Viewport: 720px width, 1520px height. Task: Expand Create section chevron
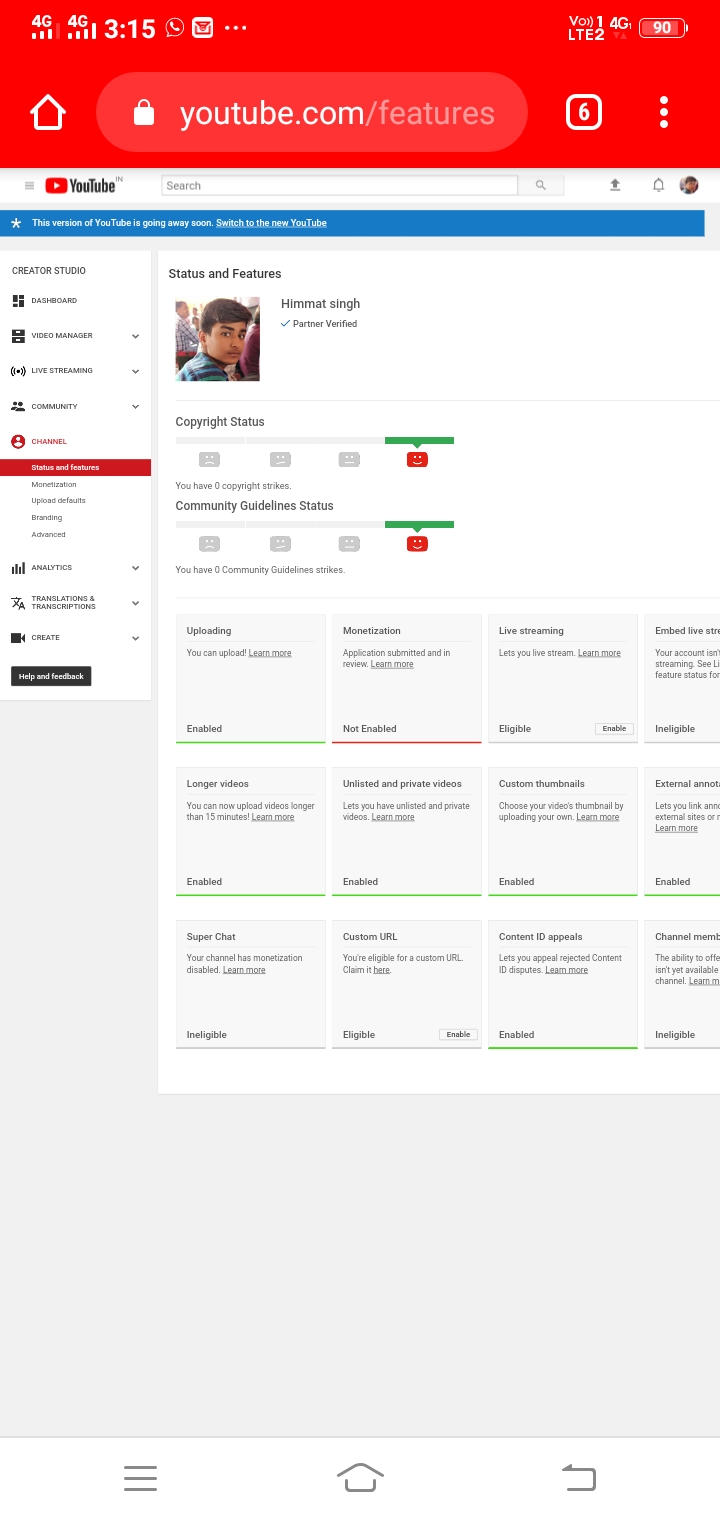click(135, 637)
